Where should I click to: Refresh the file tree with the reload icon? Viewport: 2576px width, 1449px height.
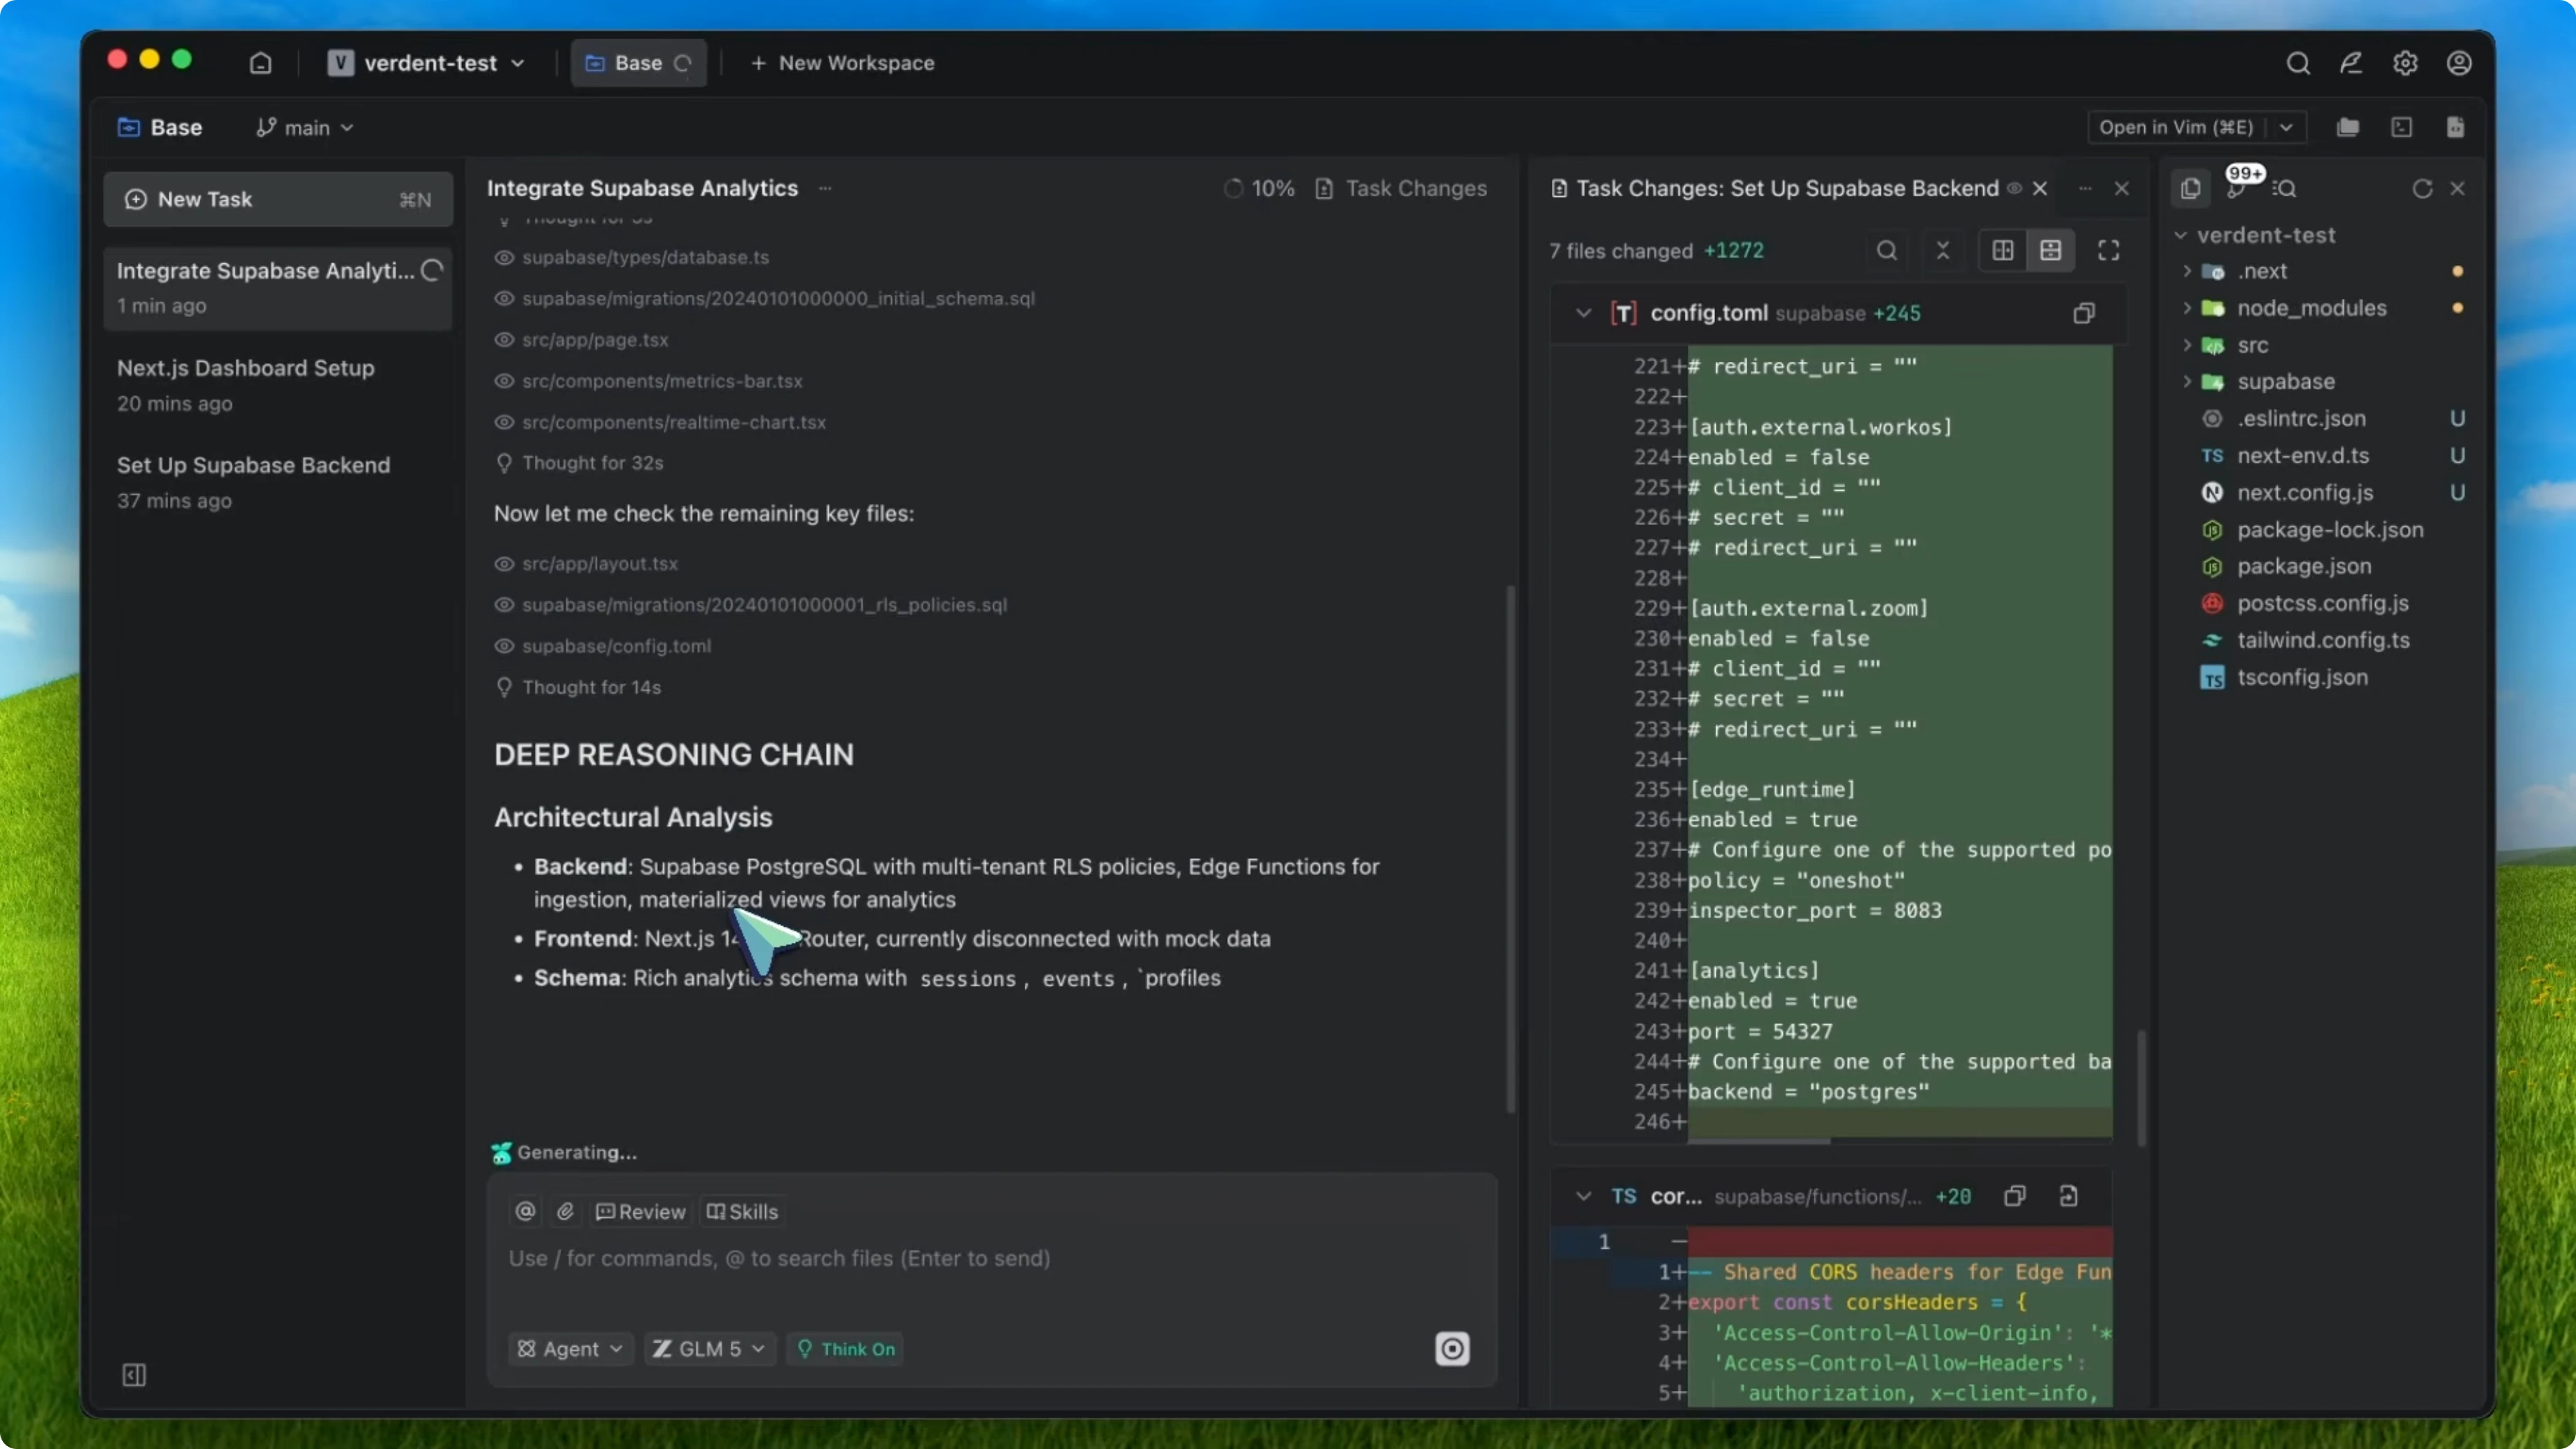tap(2422, 188)
